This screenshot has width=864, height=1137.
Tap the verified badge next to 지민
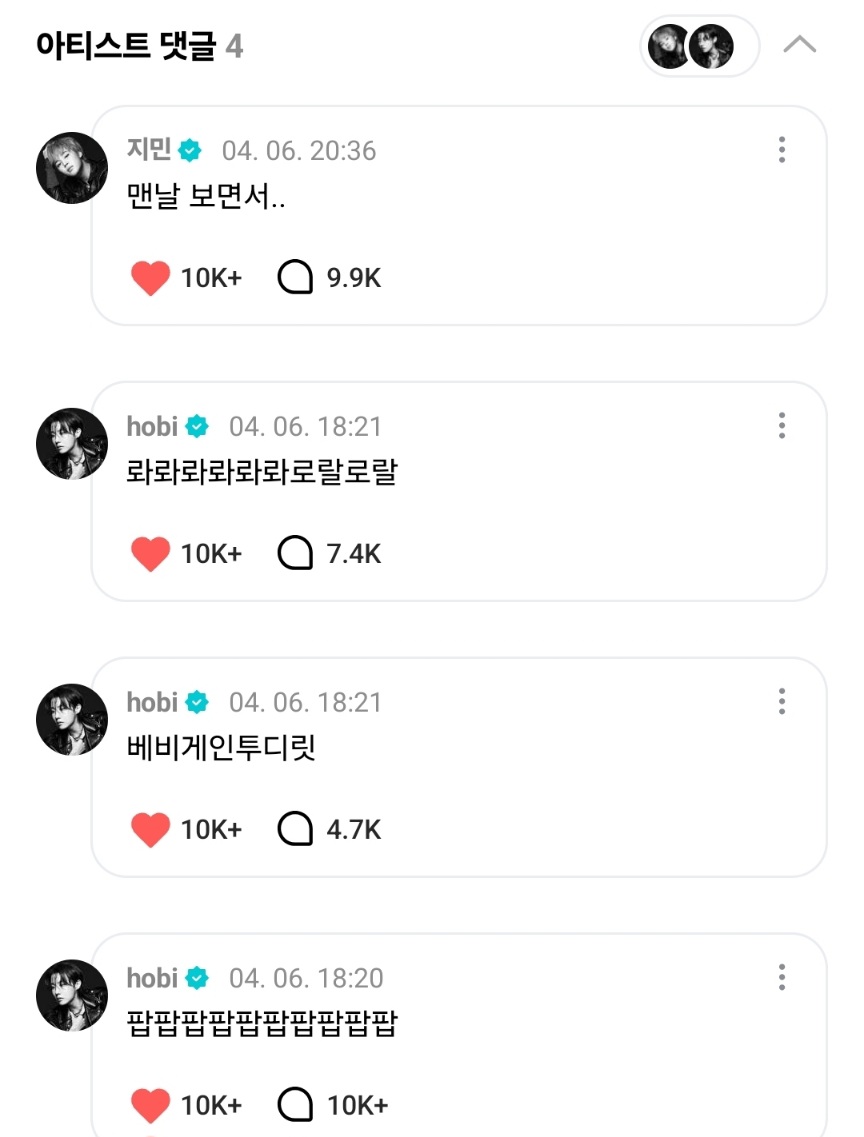190,151
